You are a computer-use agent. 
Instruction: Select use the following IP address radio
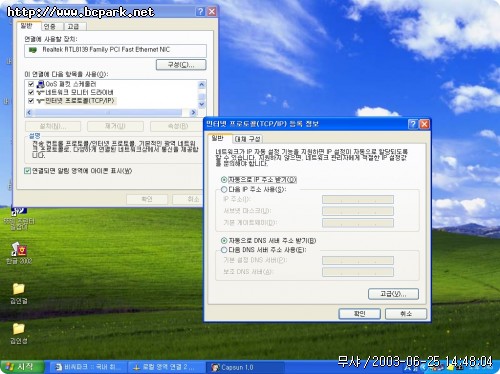pos(224,190)
